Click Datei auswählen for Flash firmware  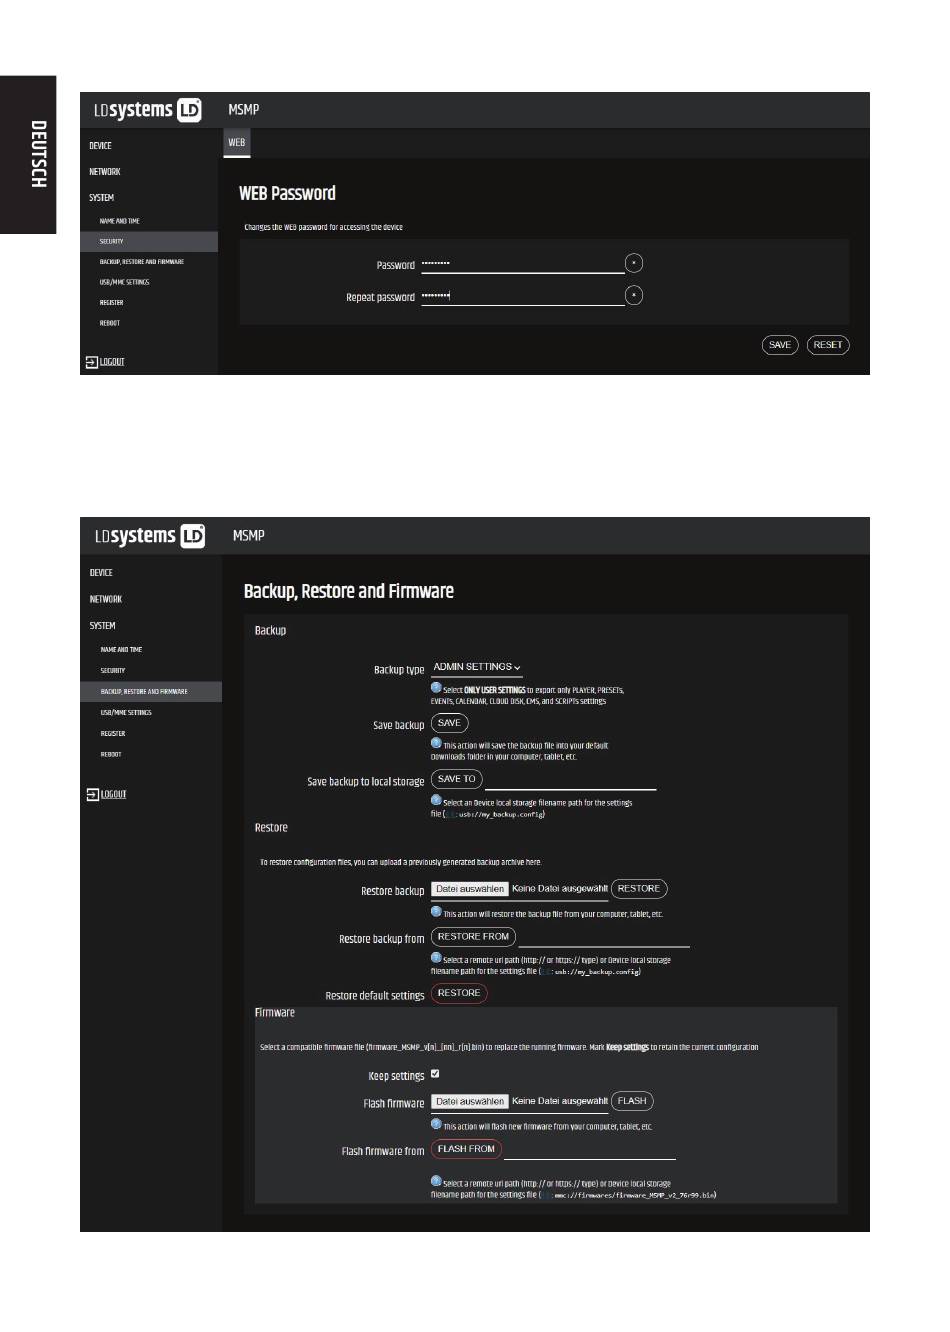[x=470, y=1101]
